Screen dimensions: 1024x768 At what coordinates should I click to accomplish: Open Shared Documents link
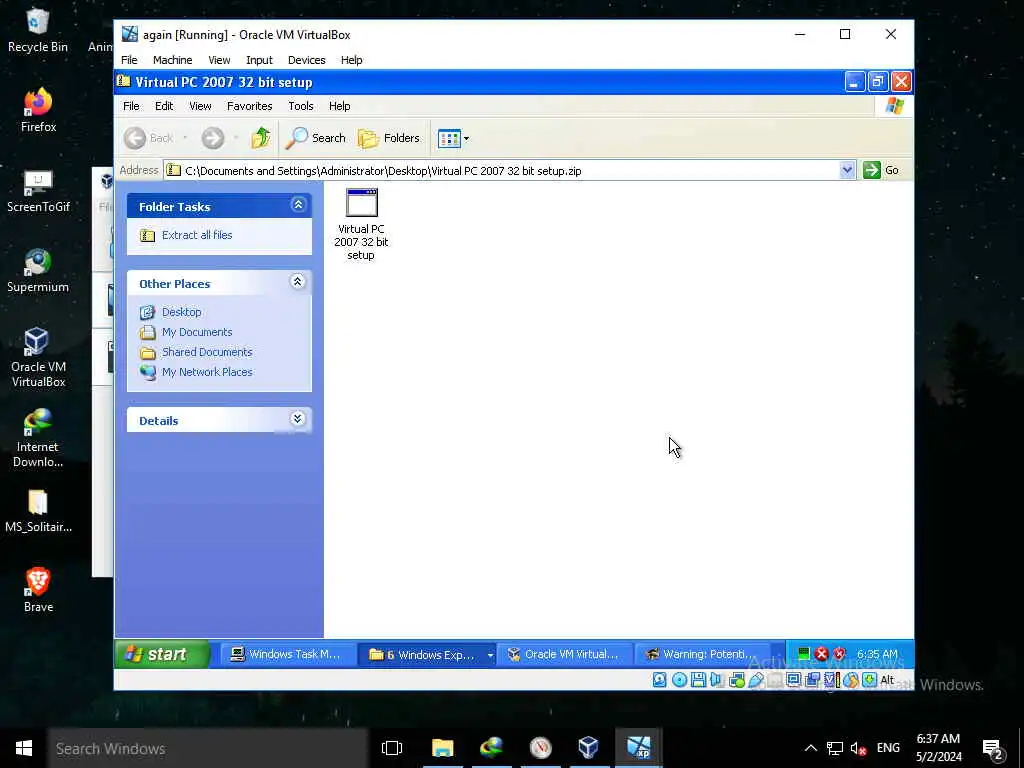[207, 352]
